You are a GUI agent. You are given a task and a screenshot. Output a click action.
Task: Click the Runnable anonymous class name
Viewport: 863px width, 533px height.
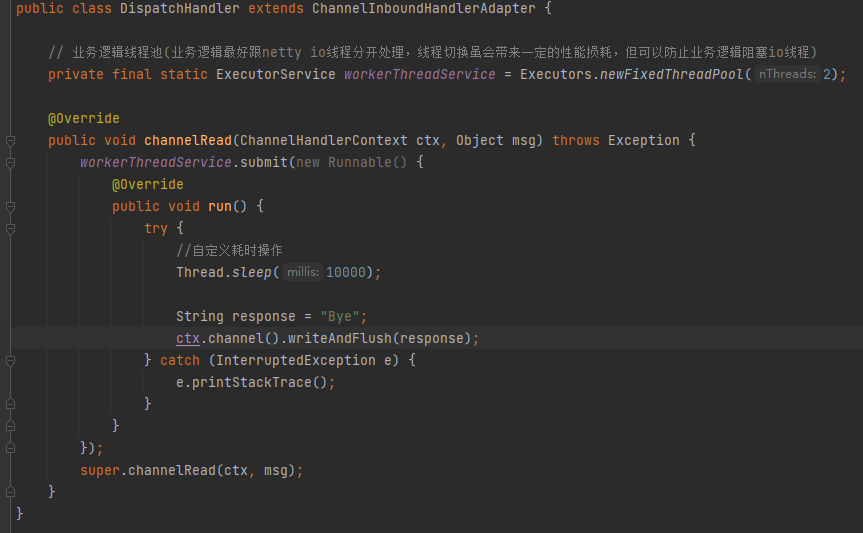tap(359, 162)
